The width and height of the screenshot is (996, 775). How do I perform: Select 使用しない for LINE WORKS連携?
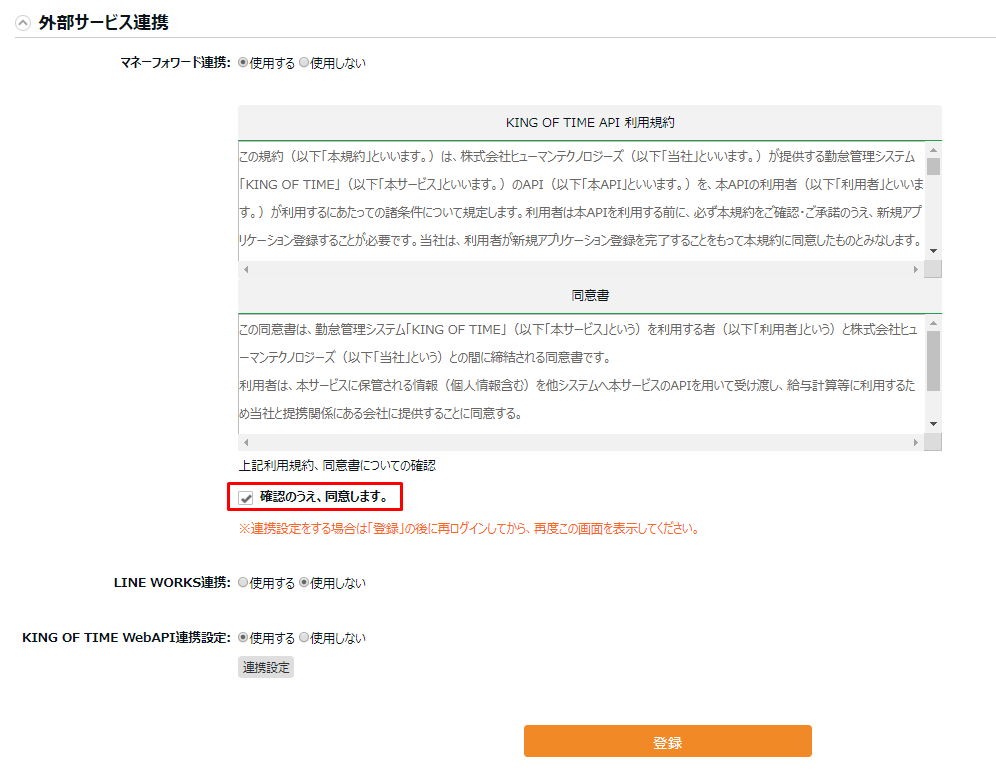point(304,582)
